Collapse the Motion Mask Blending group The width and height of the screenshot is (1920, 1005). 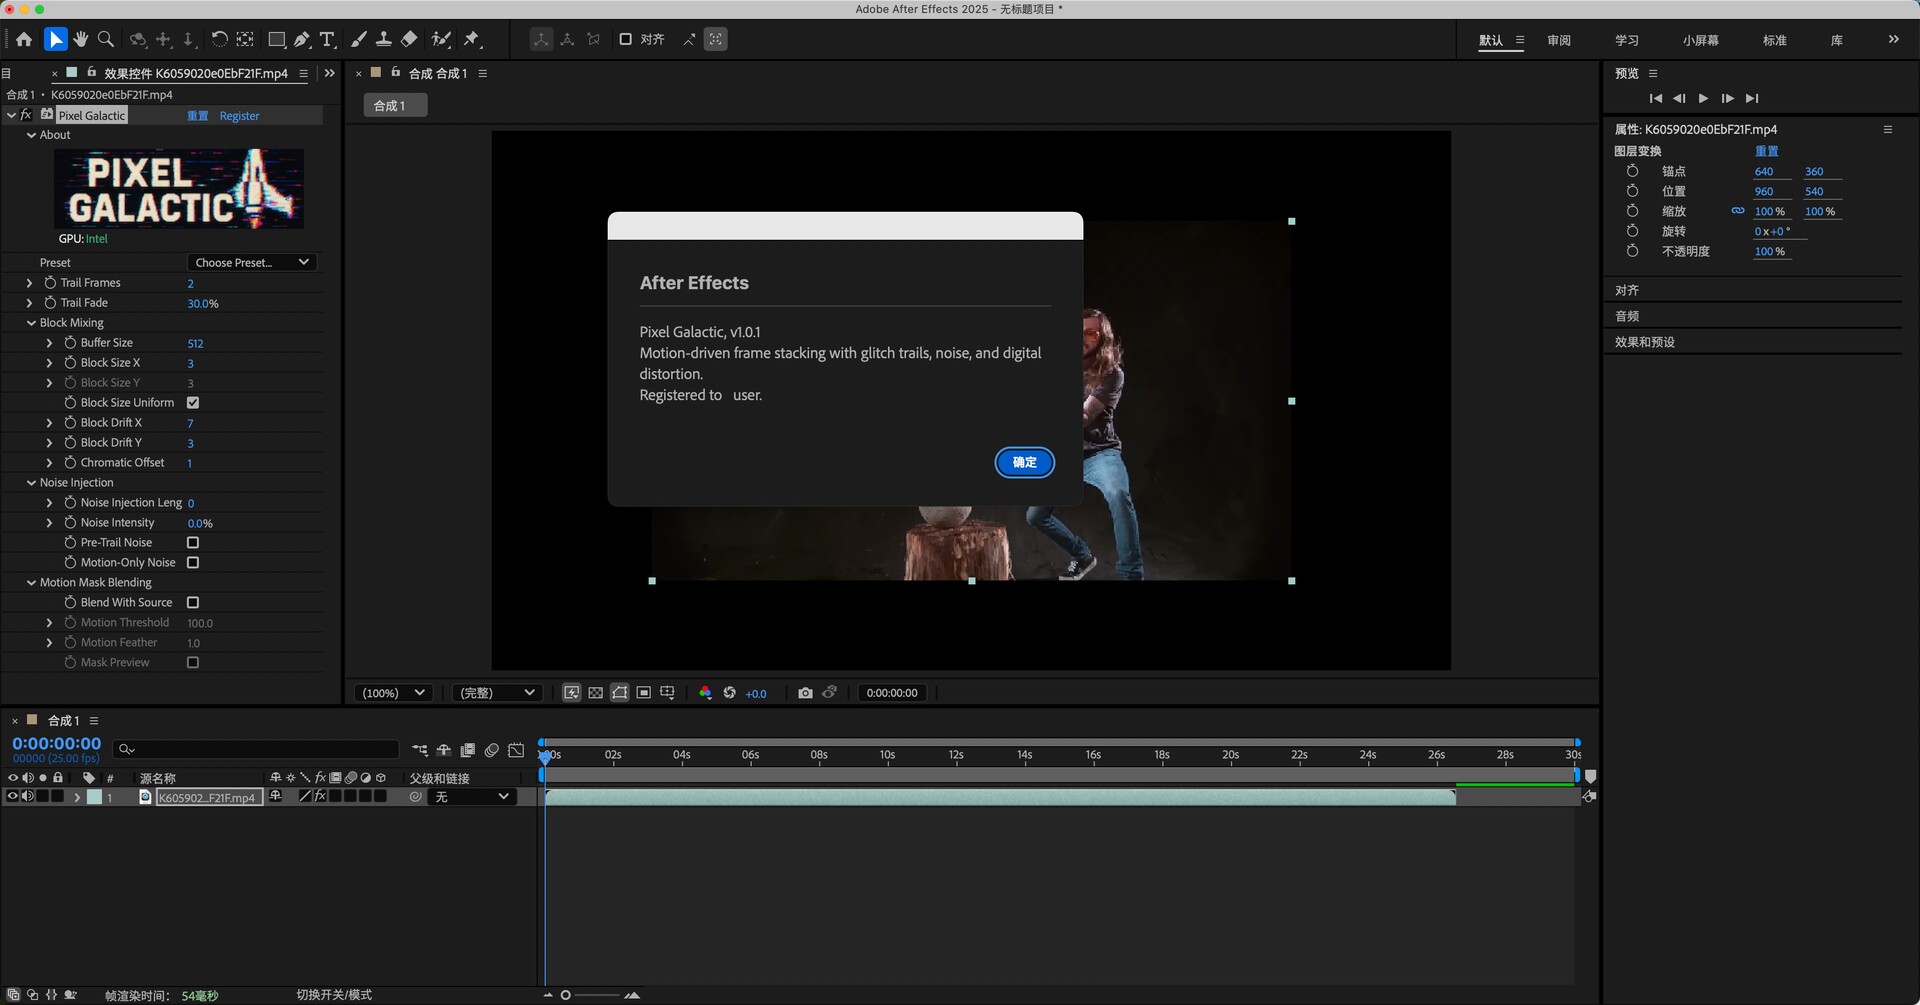tap(31, 583)
